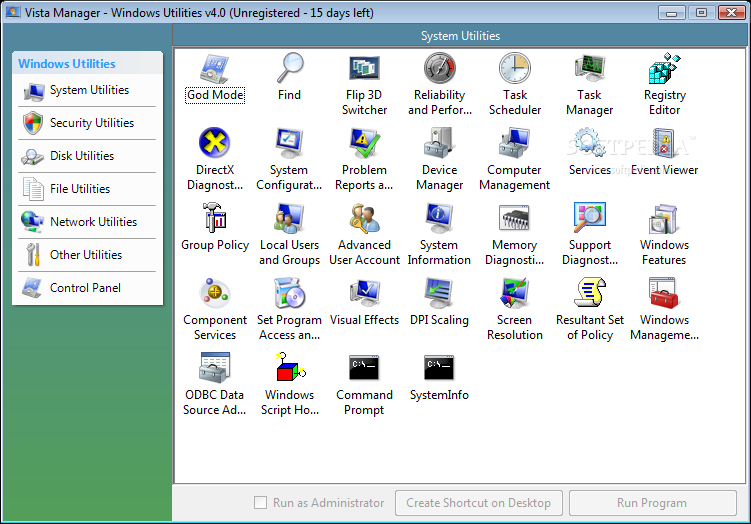Open Memory Diagnostic chip icon
The image size is (751, 524).
(514, 217)
